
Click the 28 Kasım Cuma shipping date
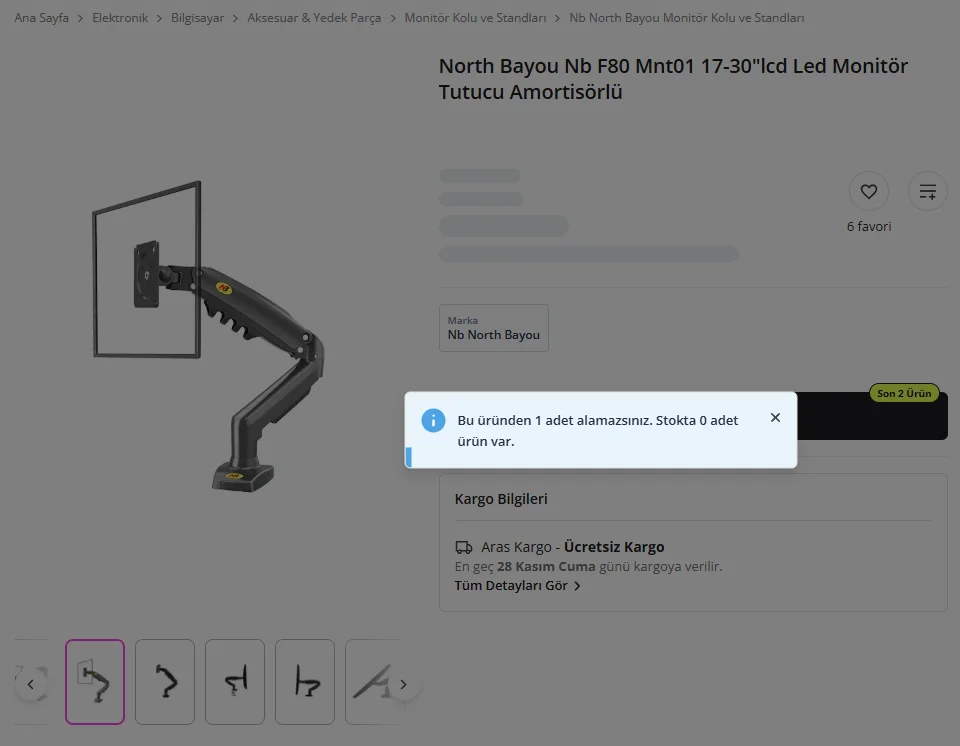[546, 567]
